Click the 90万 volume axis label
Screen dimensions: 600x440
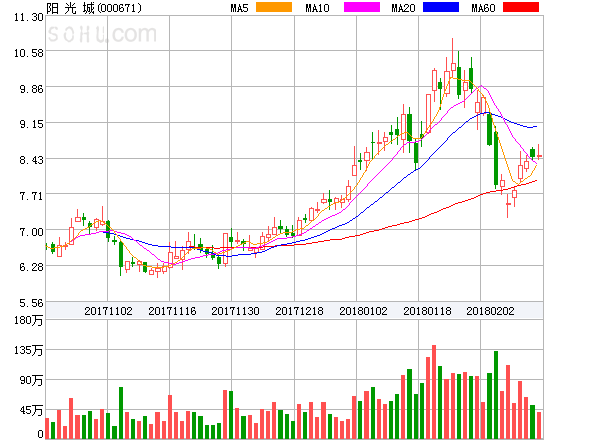tap(31, 380)
